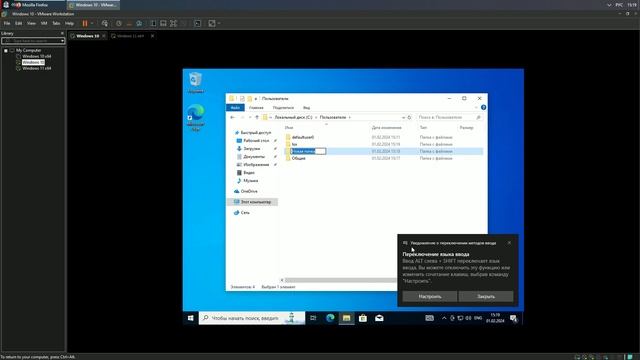Click Локальный диск (C:) in address bar
The image size is (640, 360).
click(293, 118)
